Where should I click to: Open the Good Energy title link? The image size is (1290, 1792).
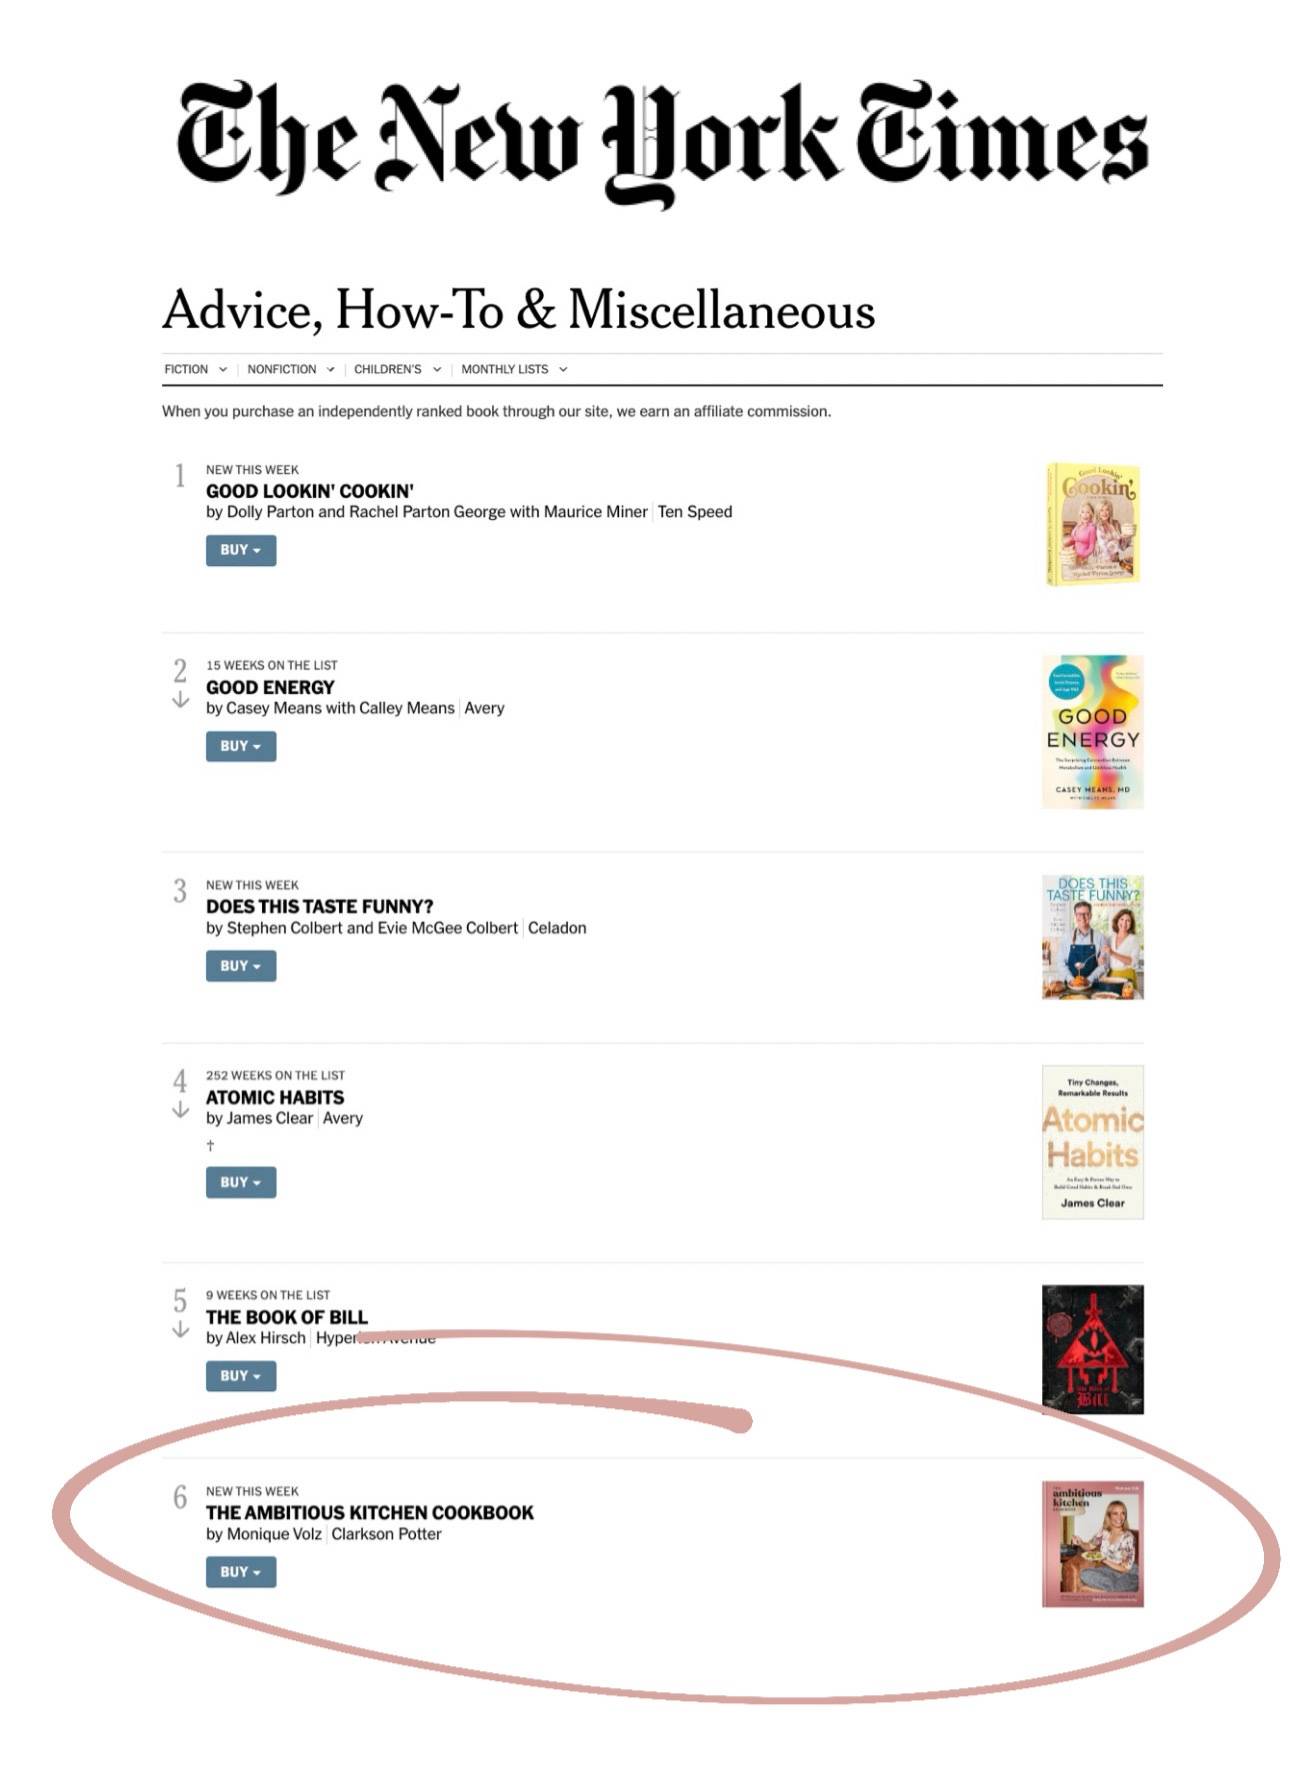tap(270, 687)
